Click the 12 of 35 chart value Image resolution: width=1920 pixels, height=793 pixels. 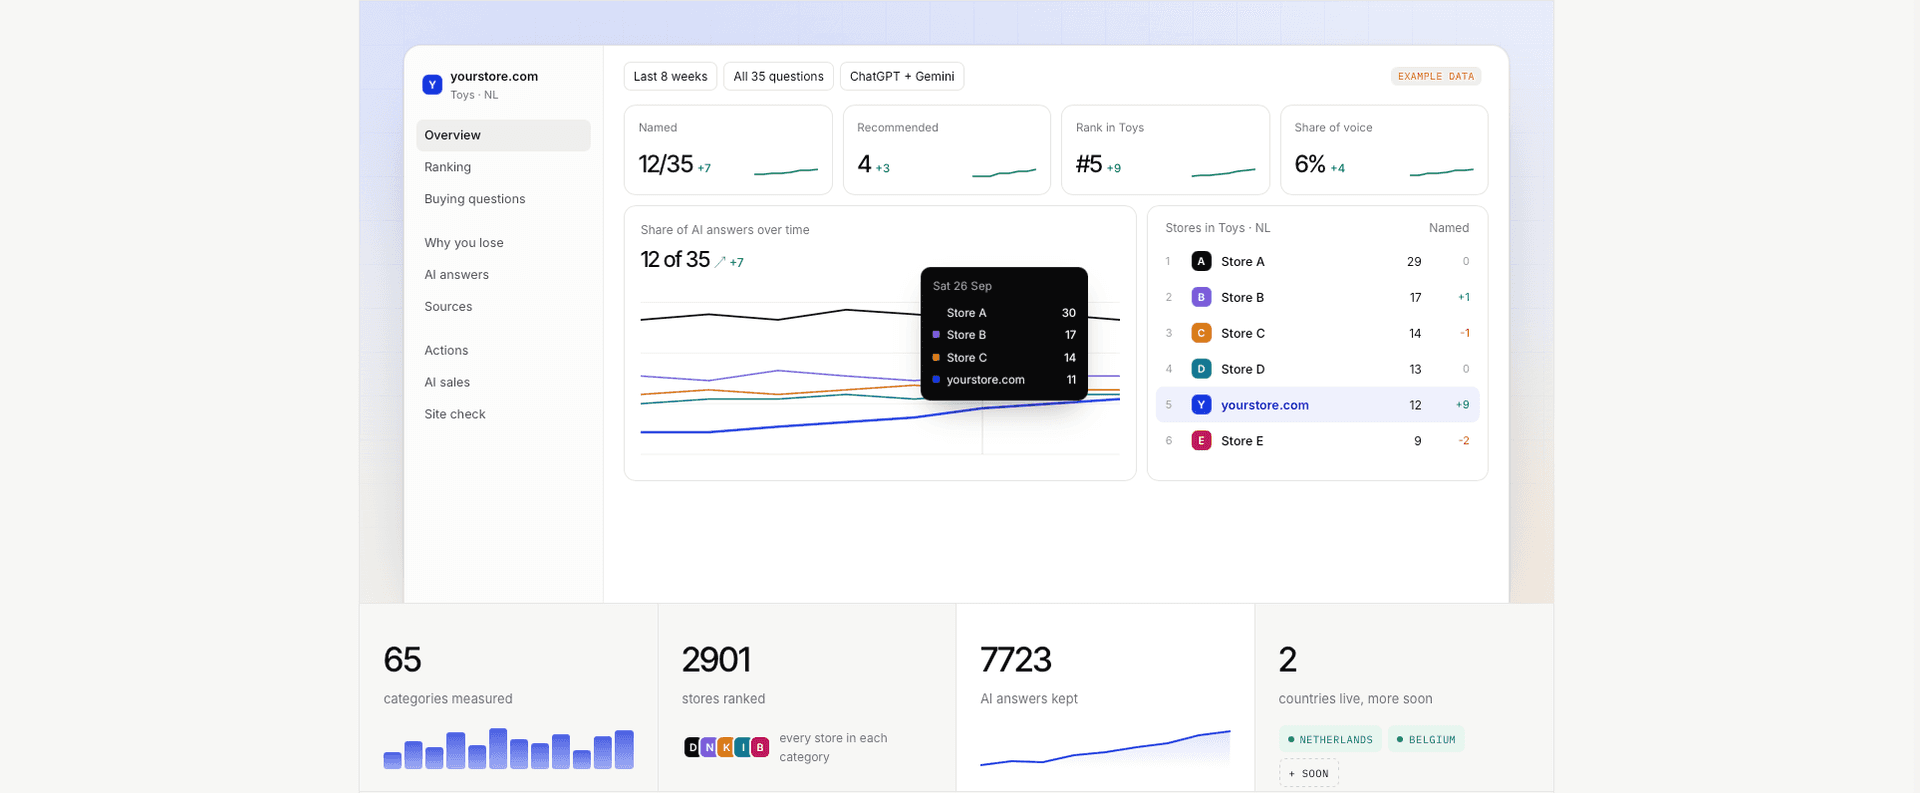pos(675,260)
